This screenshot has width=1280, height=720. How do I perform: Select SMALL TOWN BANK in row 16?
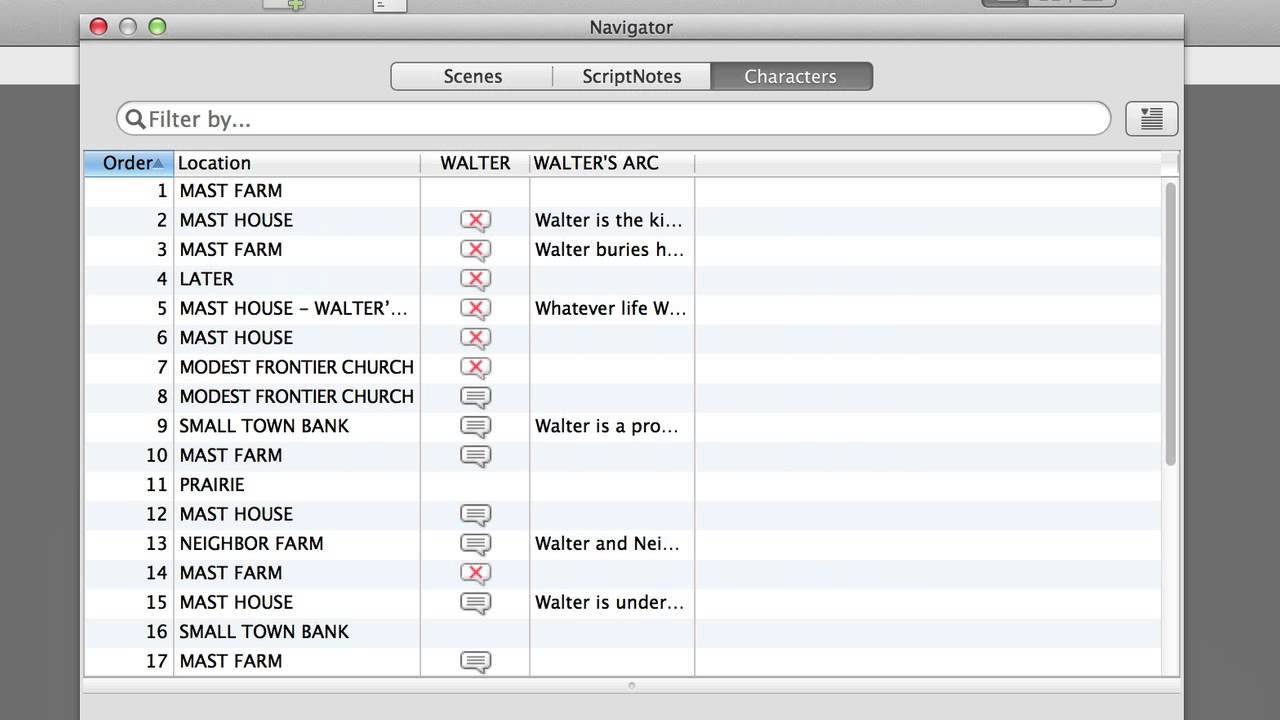point(264,632)
